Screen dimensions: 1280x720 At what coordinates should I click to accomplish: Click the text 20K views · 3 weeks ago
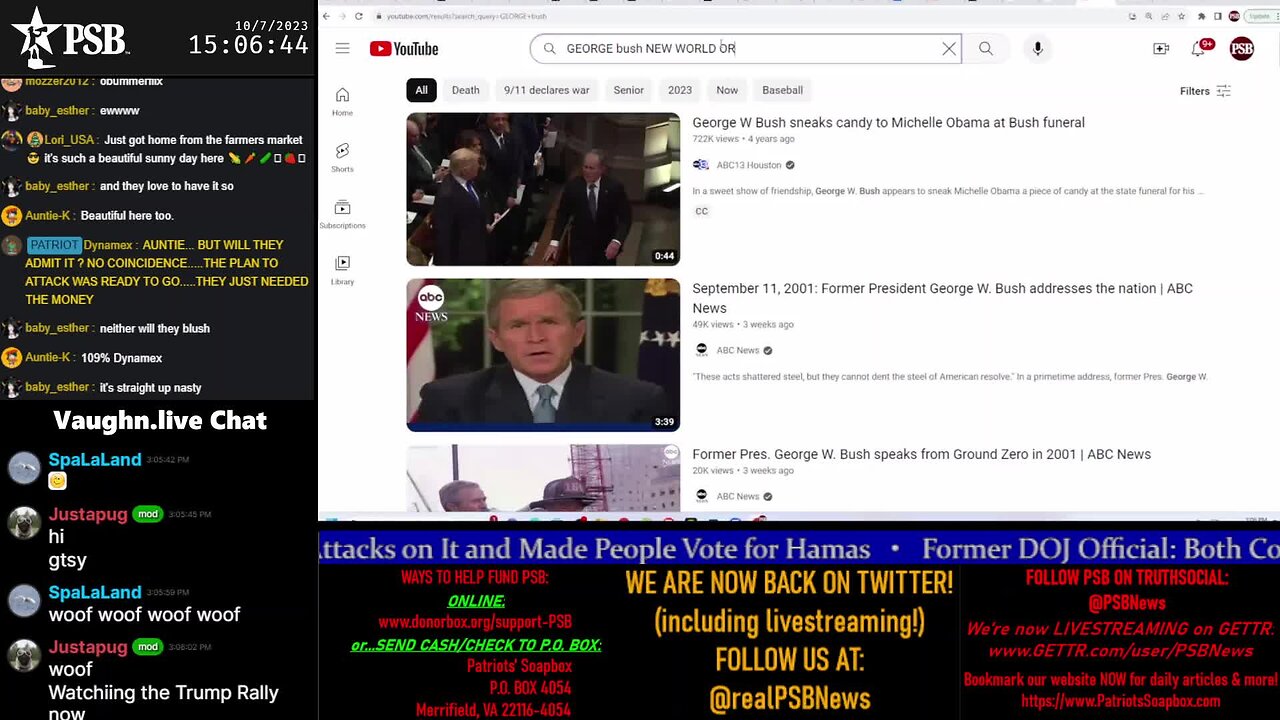(x=742, y=470)
